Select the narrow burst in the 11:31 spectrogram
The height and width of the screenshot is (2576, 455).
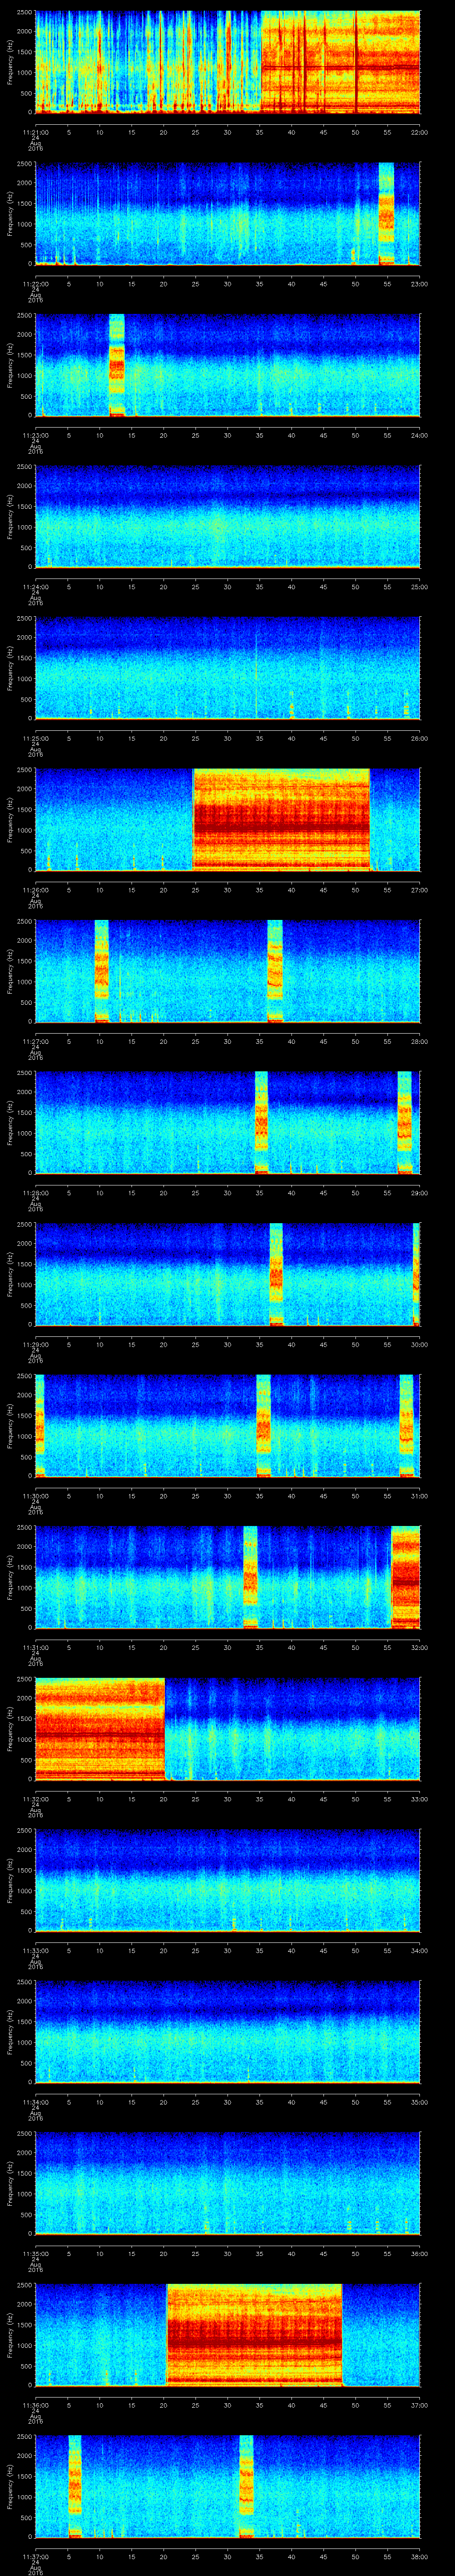(x=250, y=1577)
